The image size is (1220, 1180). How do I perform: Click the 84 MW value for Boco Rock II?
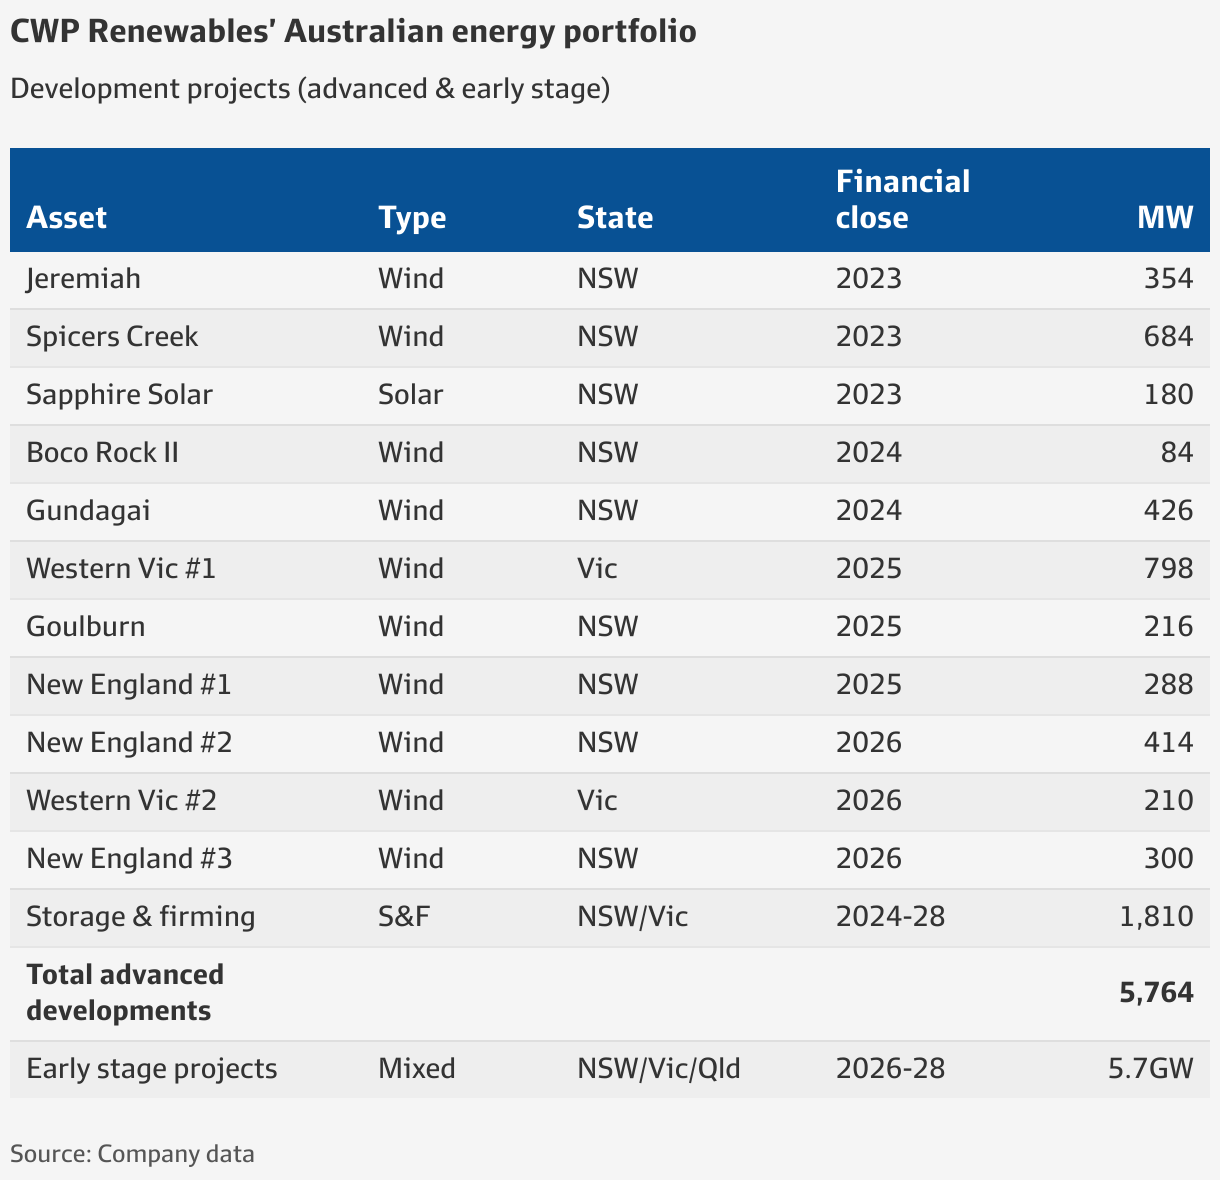point(1177,452)
